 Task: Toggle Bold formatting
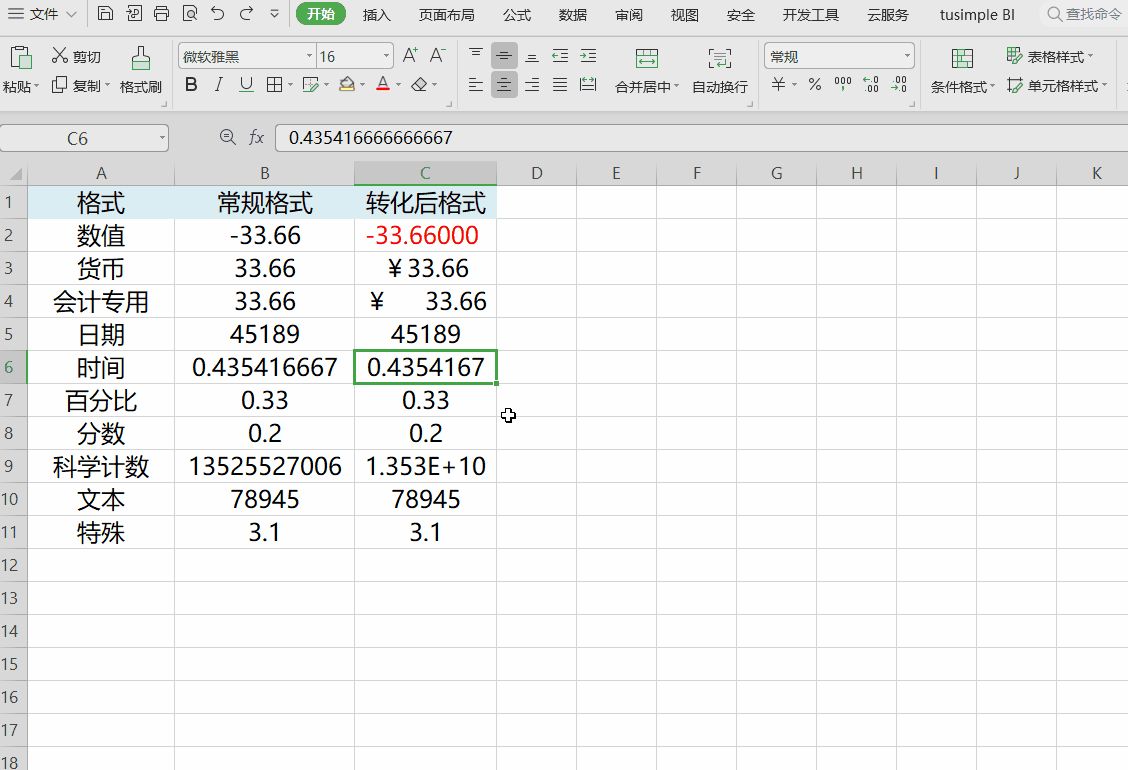pyautogui.click(x=191, y=85)
